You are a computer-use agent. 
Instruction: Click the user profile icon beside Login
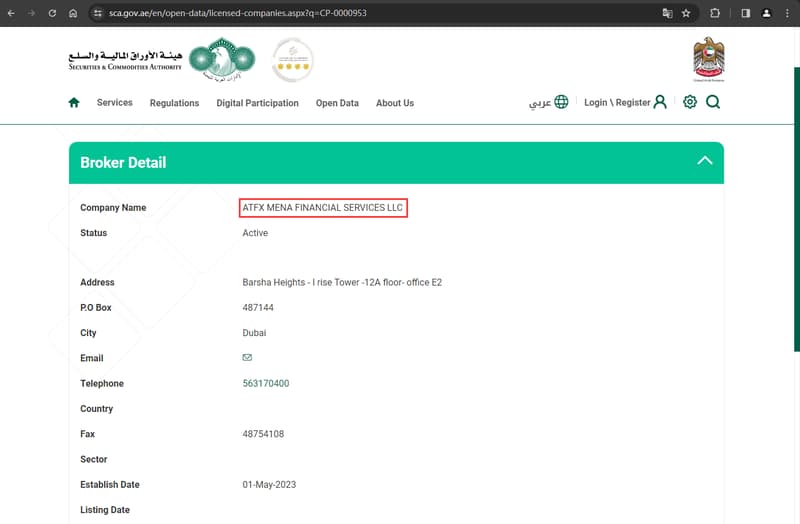(x=660, y=102)
